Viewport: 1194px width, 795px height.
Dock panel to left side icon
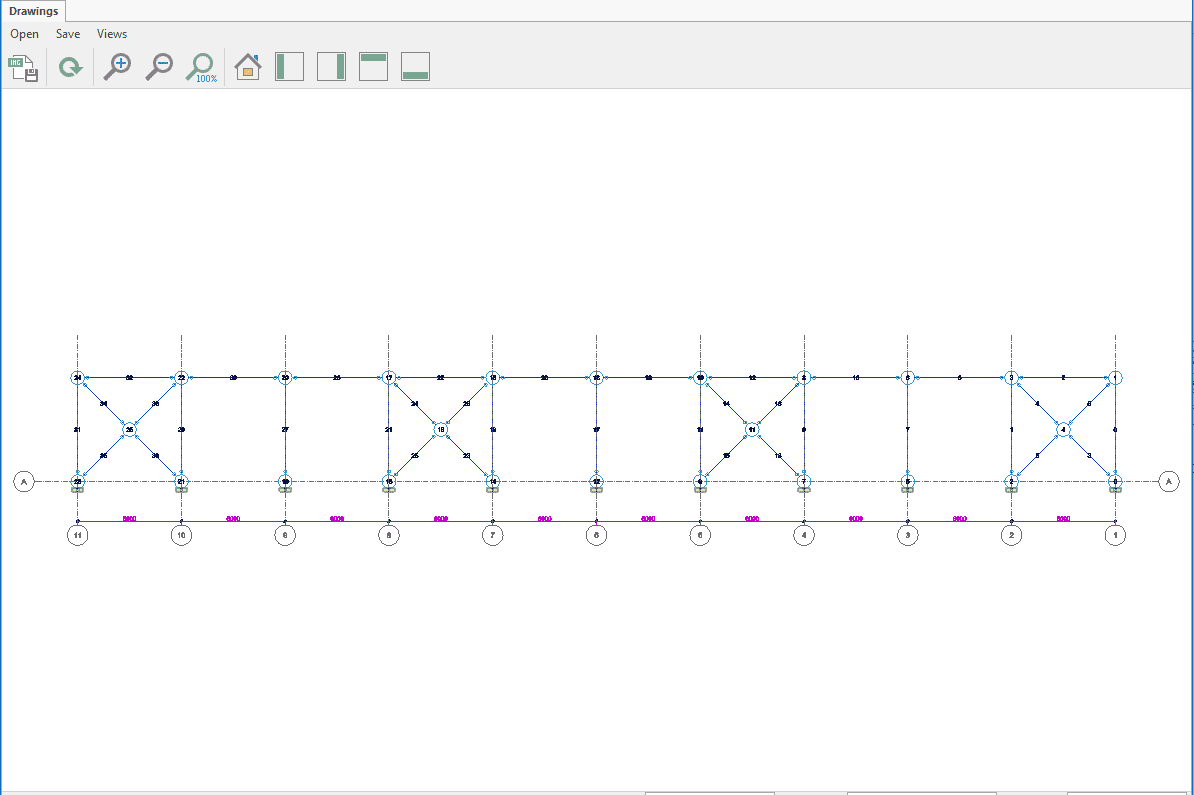[x=289, y=67]
